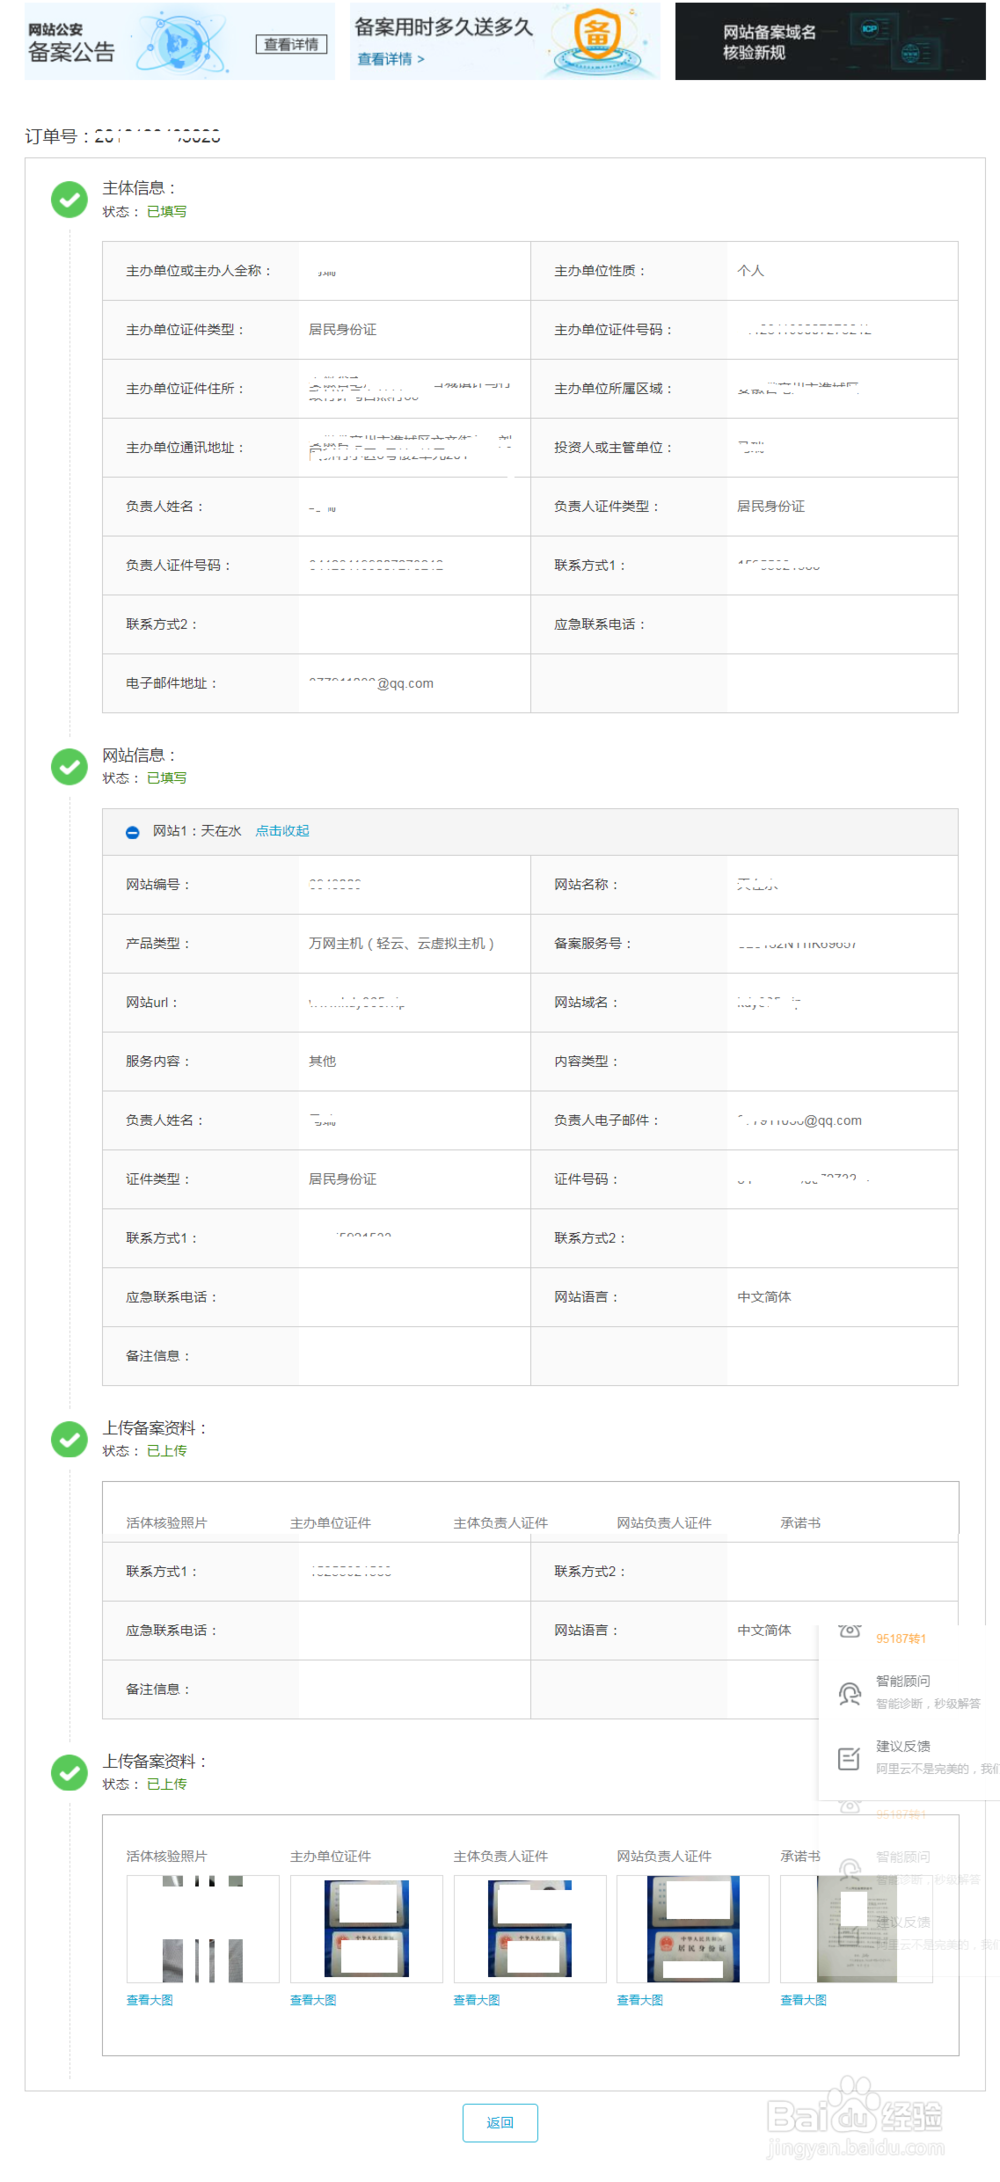Viewport: 1000px width, 2182px height.
Task: Click the 95187转1 phone headset icon
Action: [x=849, y=1631]
